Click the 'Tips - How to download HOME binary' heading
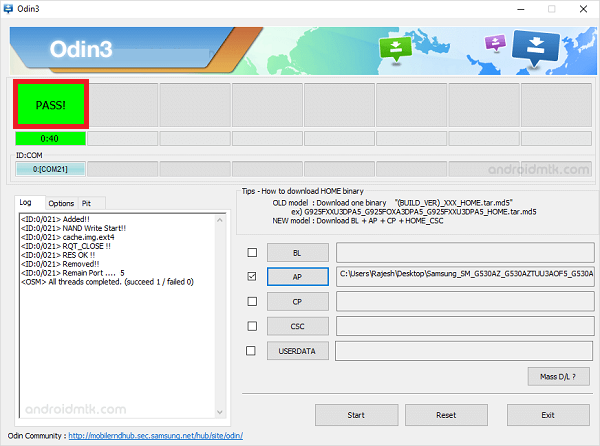600x446 pixels. pos(303,191)
